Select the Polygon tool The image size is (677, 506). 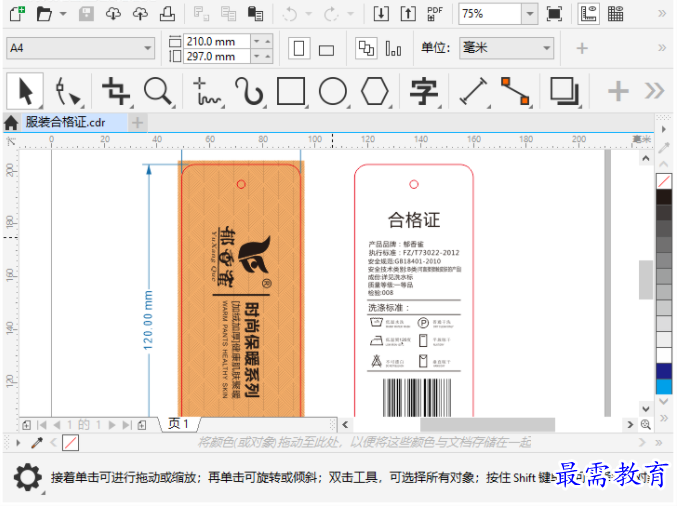coord(374,91)
